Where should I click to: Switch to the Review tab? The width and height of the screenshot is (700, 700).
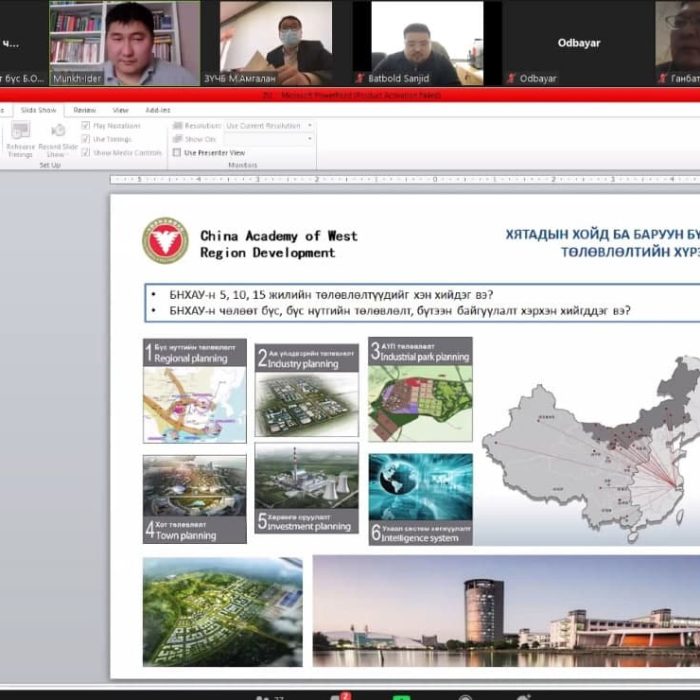click(85, 110)
